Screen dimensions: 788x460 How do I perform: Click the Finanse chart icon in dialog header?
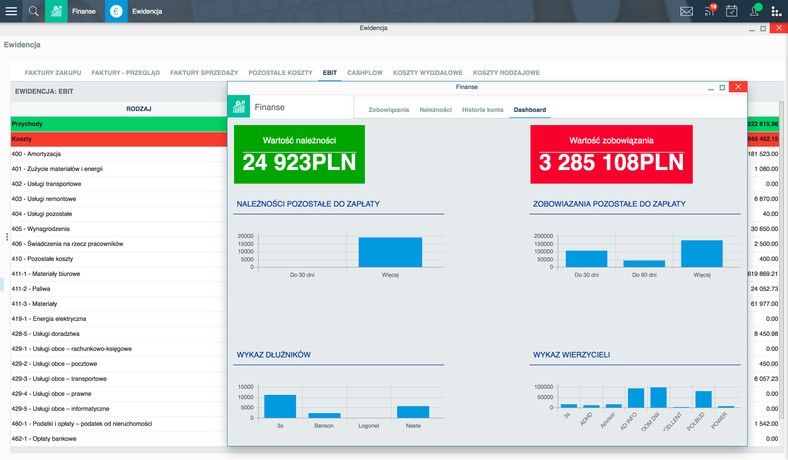click(x=239, y=107)
